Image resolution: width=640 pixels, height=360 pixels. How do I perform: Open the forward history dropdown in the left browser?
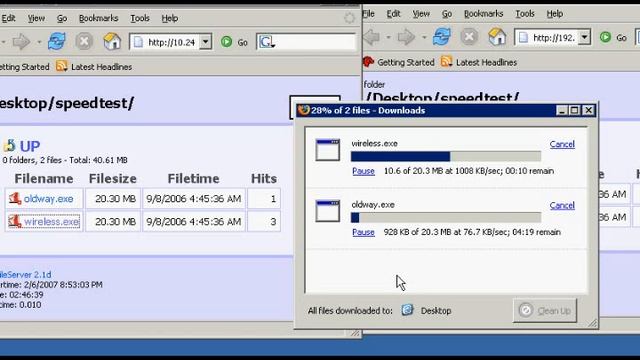coord(39,42)
